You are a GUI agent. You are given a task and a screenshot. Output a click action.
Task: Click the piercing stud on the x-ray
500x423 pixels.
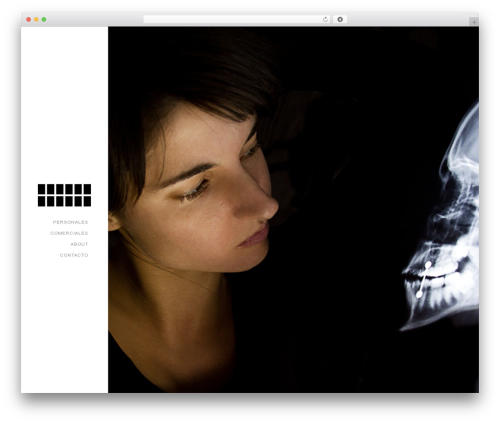(x=423, y=279)
